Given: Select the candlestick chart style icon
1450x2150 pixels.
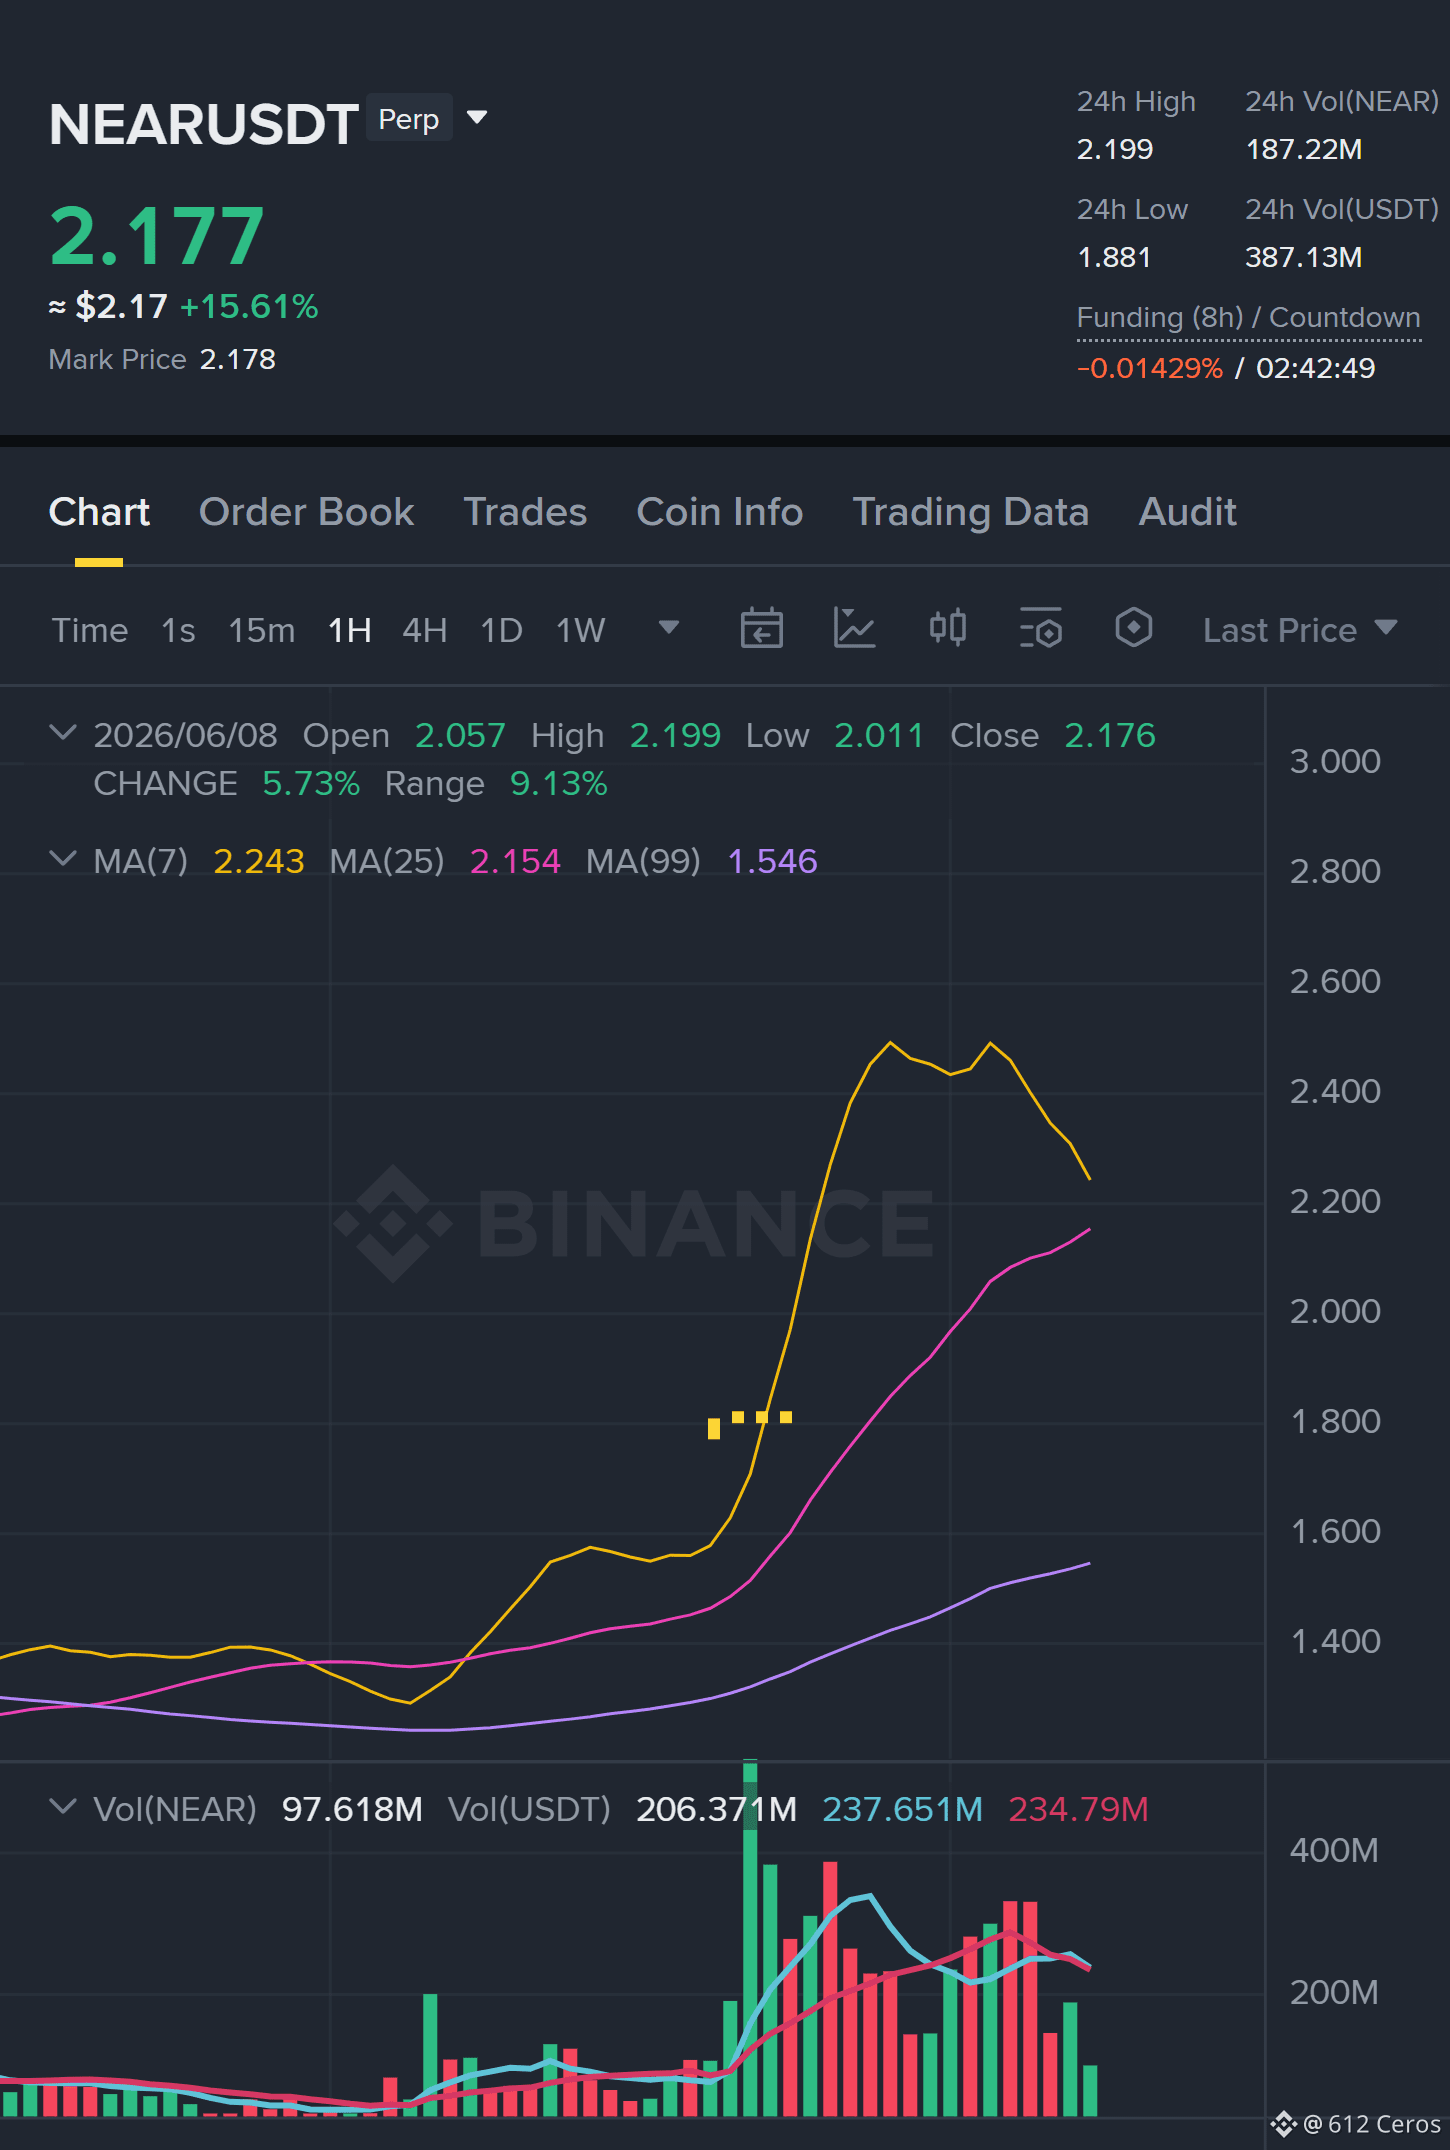Looking at the screenshot, I should (x=947, y=629).
